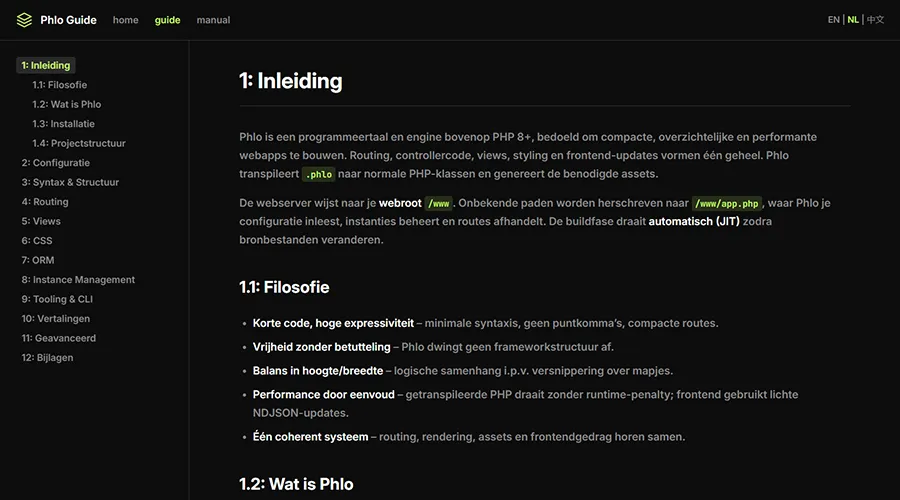Navigate to 1.4: Projectstructuur

click(78, 143)
